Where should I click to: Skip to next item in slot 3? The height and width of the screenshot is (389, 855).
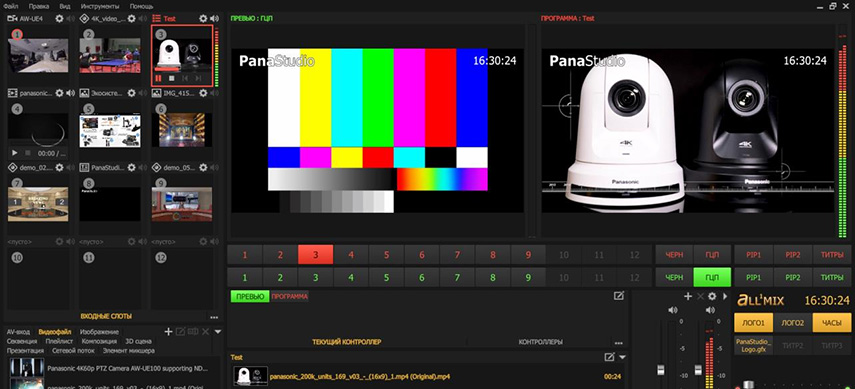coord(198,79)
